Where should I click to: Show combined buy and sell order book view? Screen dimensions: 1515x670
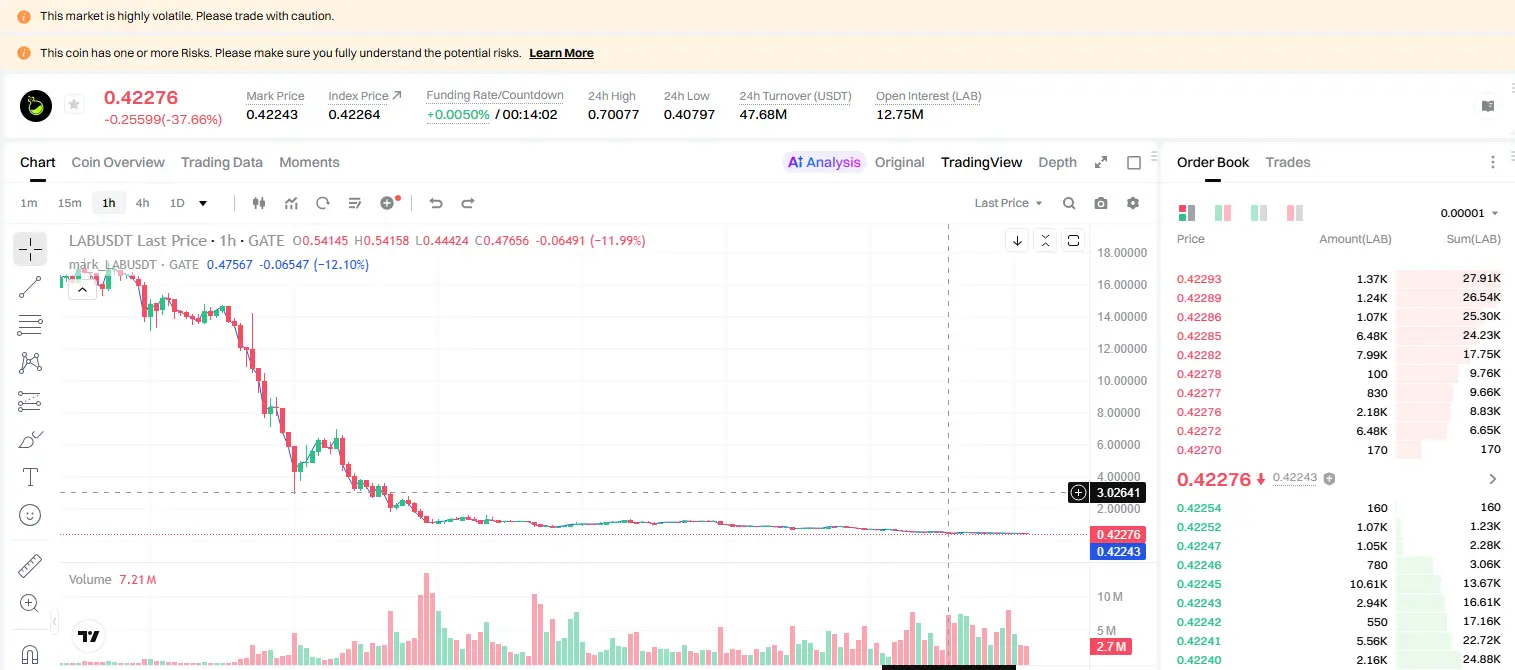[x=1186, y=213]
